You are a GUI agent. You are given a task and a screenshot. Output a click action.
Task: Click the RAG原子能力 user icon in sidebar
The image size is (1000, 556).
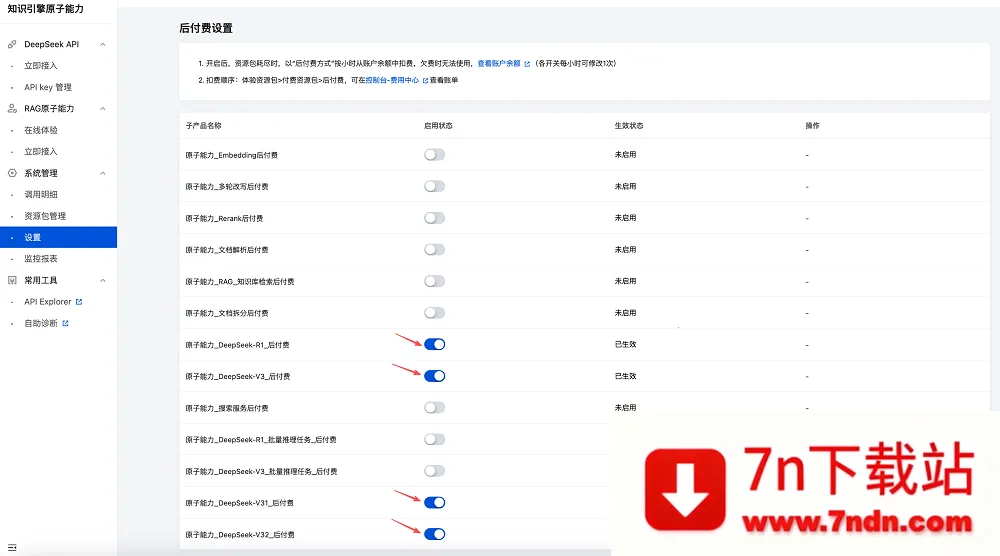12,108
